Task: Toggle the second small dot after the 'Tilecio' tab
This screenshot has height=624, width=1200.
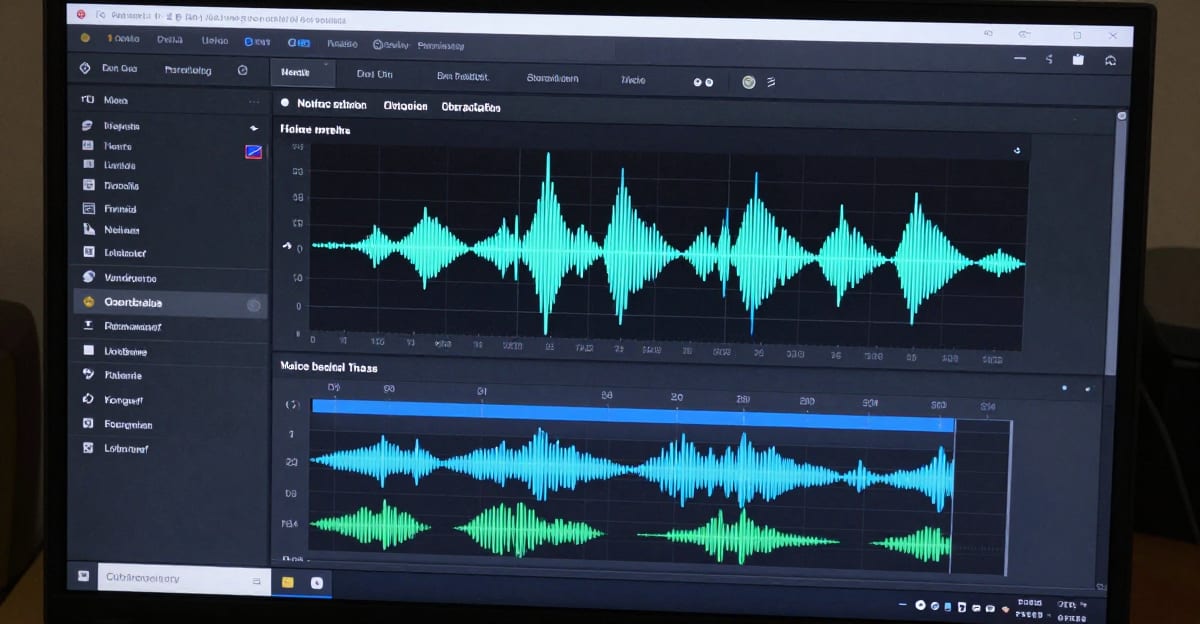Action: point(709,83)
